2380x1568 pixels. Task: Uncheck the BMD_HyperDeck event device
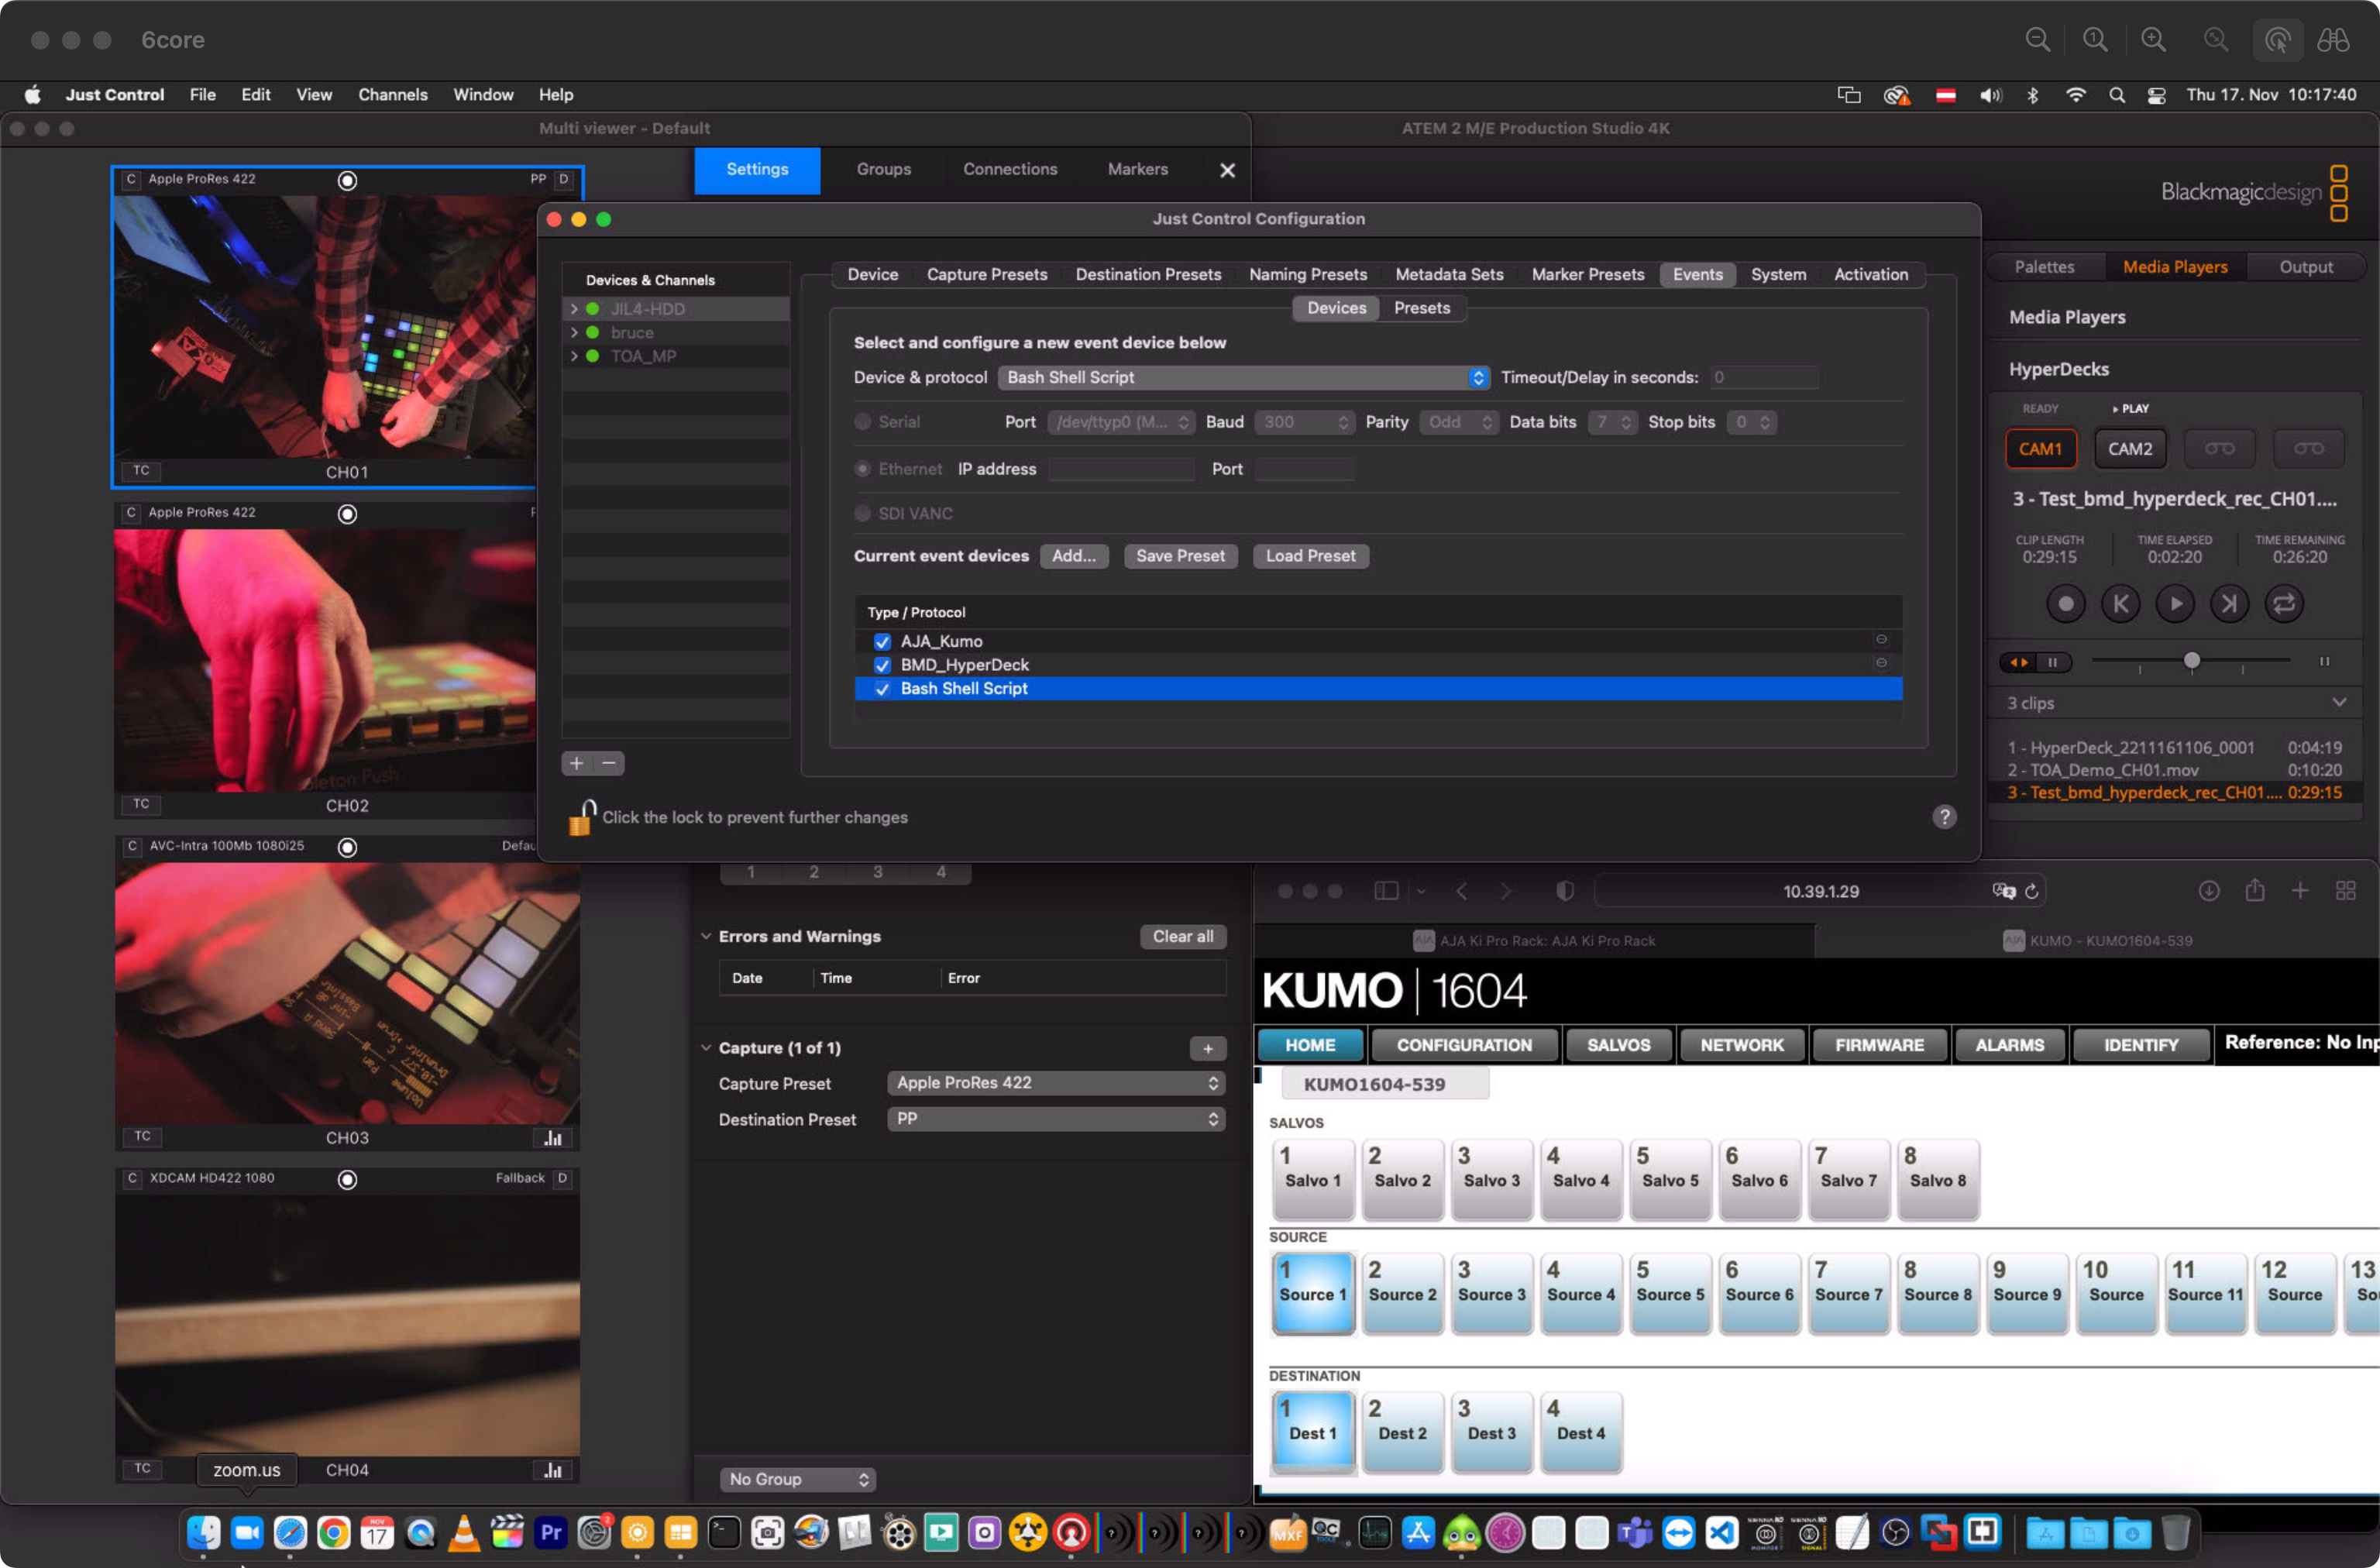882,665
